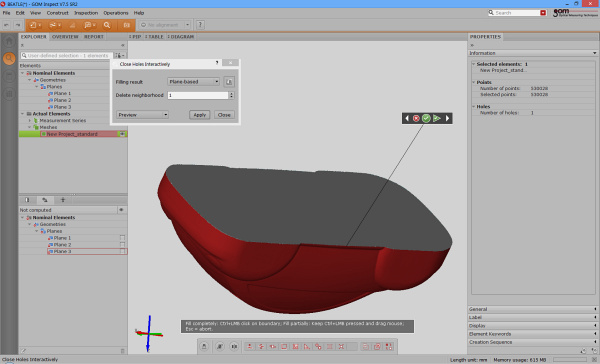Click the question mark help toolbar button
Screen dimensions: 600x364
[200, 25]
